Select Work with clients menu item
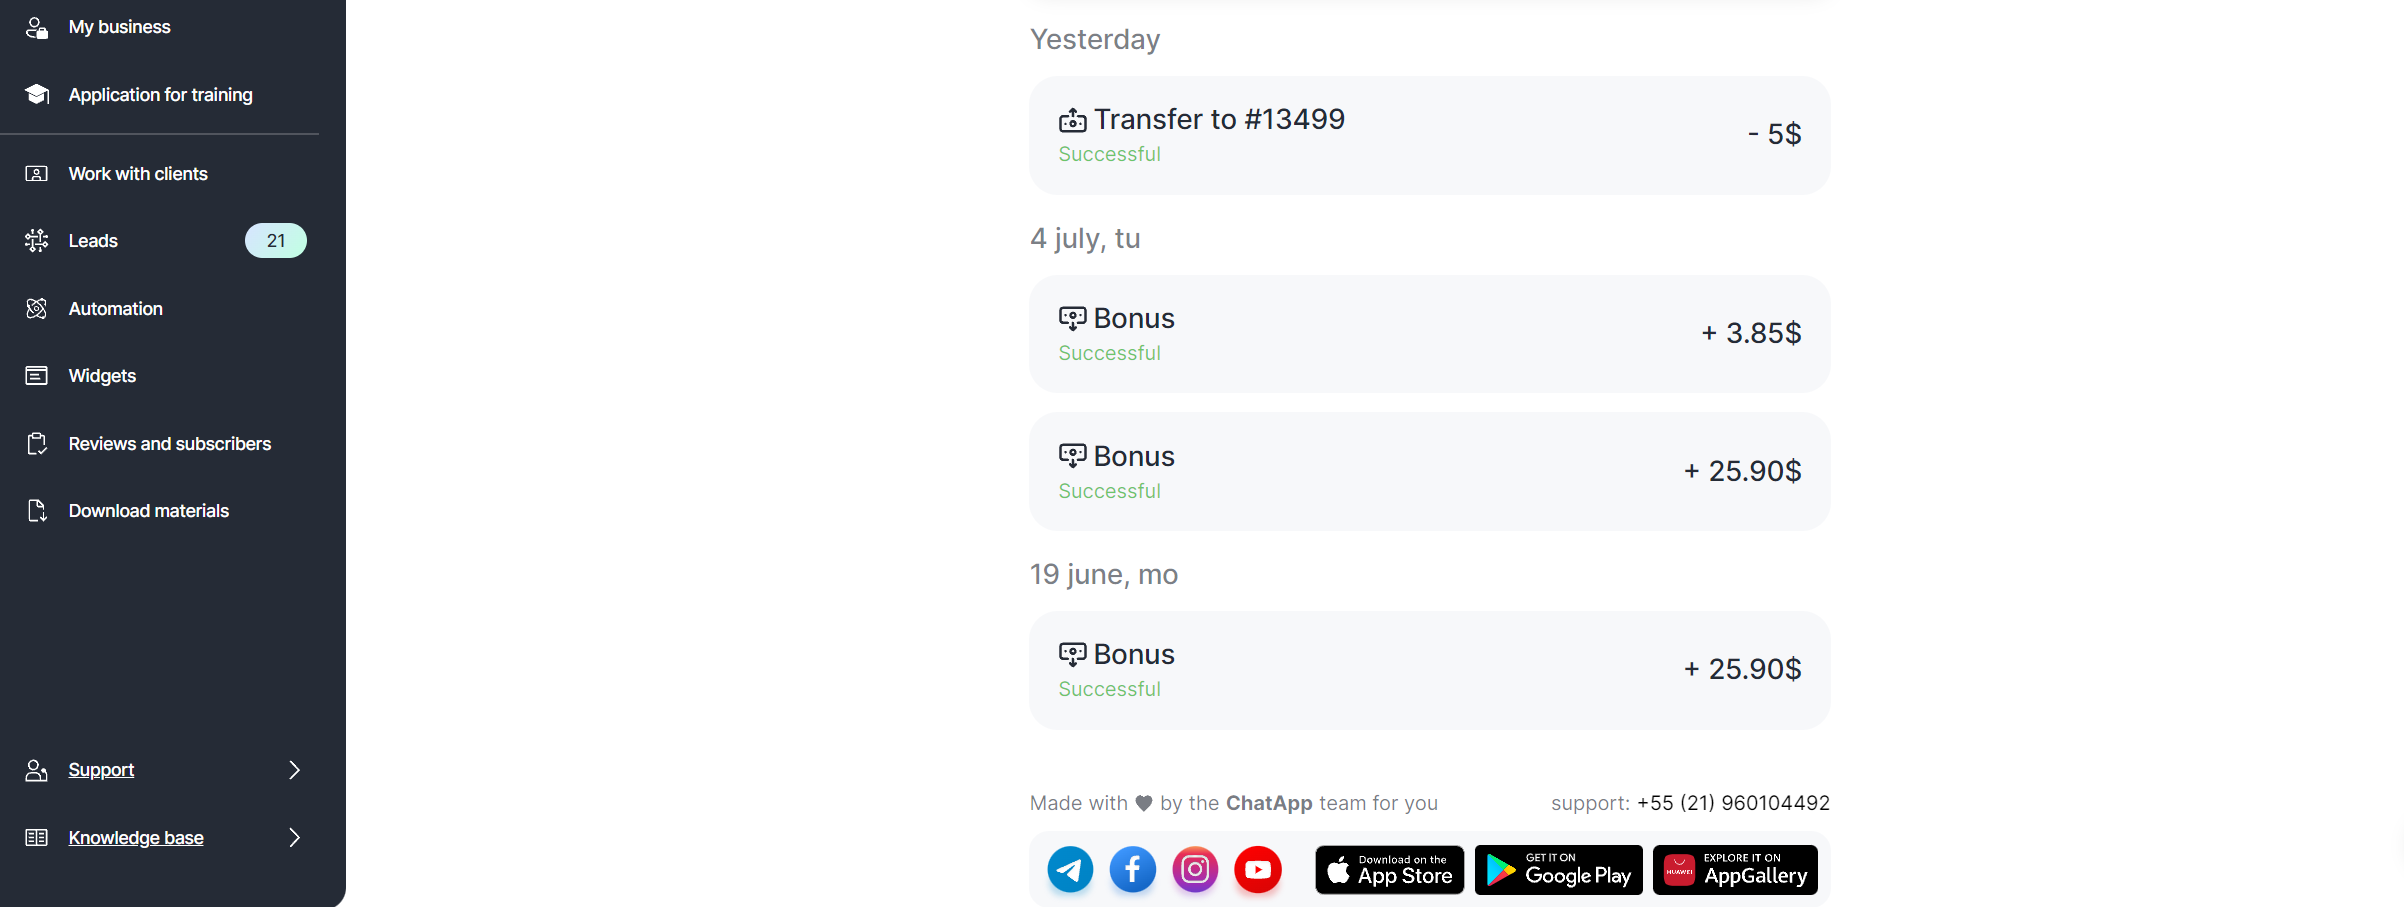Image resolution: width=2404 pixels, height=907 pixels. click(138, 173)
